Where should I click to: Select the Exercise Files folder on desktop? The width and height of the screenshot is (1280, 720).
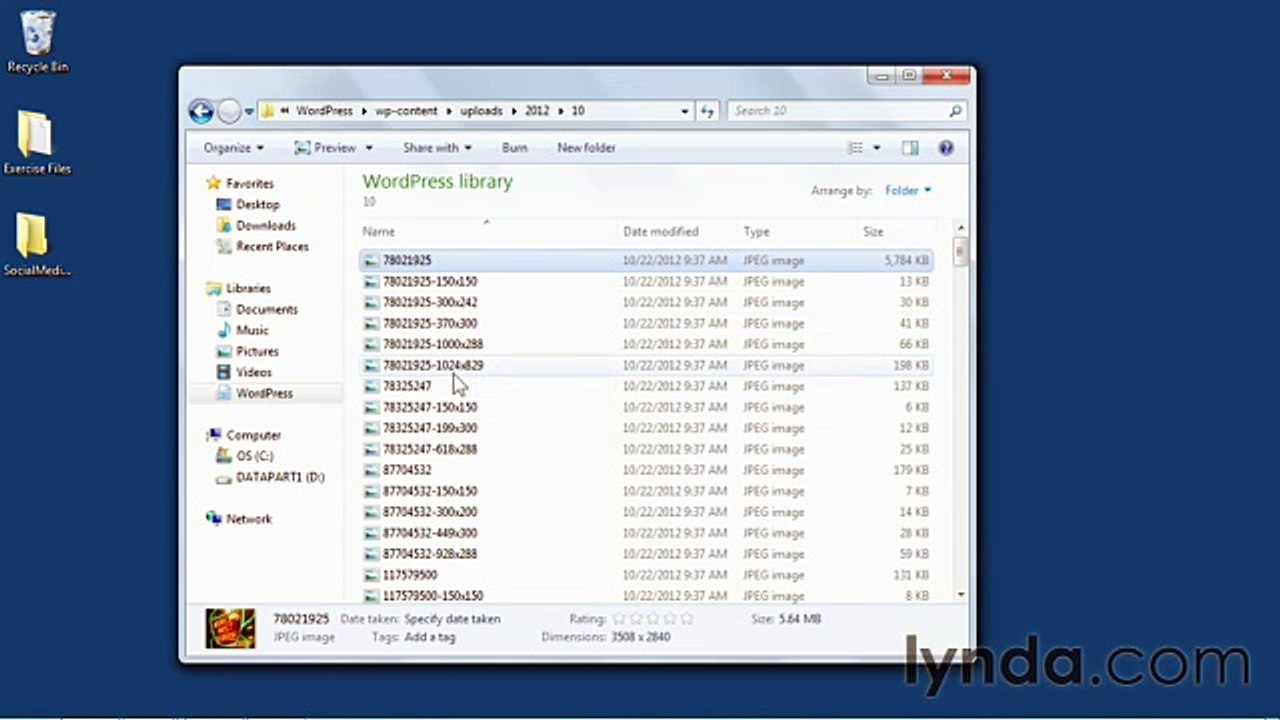(x=37, y=142)
